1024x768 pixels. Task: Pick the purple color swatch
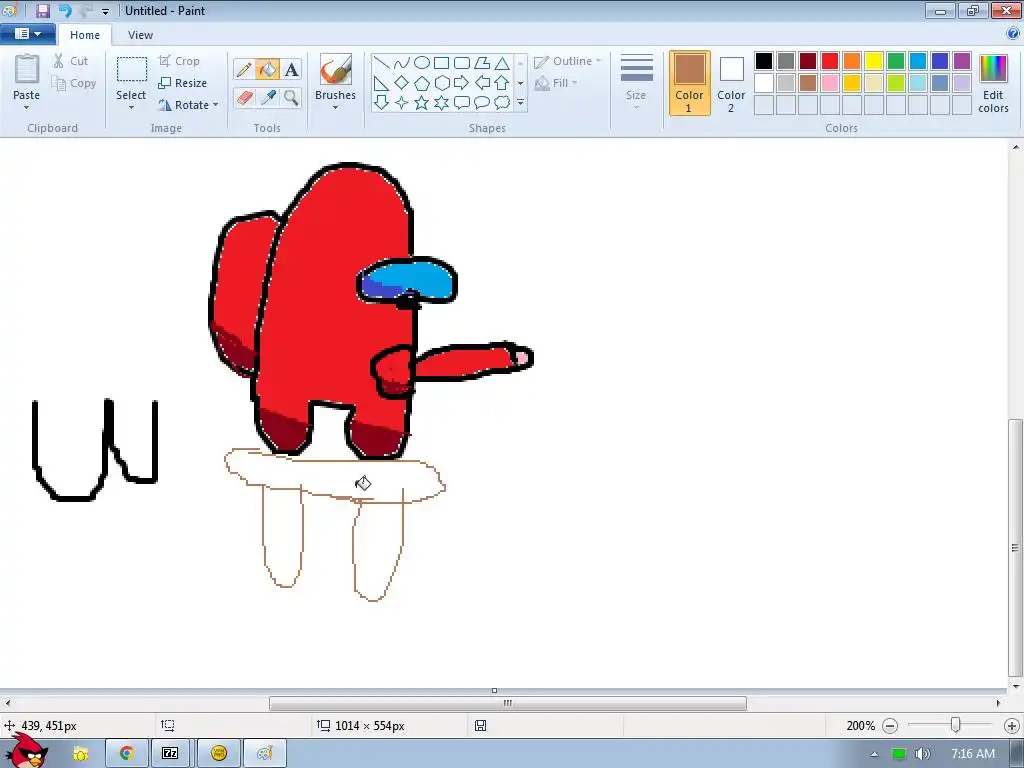pyautogui.click(x=962, y=61)
